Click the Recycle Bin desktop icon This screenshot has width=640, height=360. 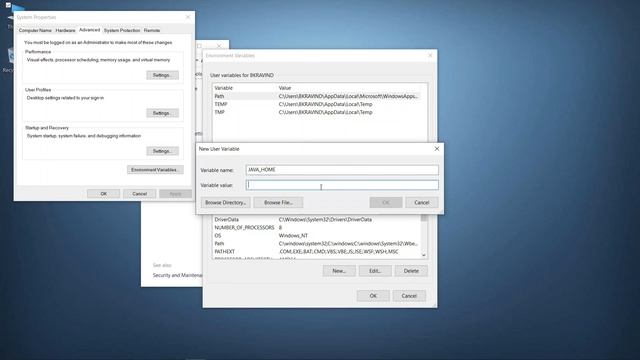pyautogui.click(x=9, y=60)
